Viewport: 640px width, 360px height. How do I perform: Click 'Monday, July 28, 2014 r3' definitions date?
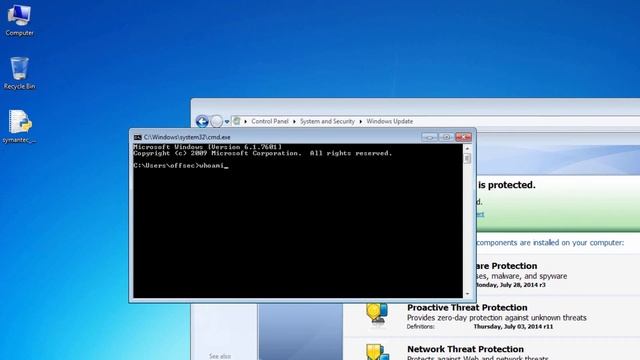511,285
